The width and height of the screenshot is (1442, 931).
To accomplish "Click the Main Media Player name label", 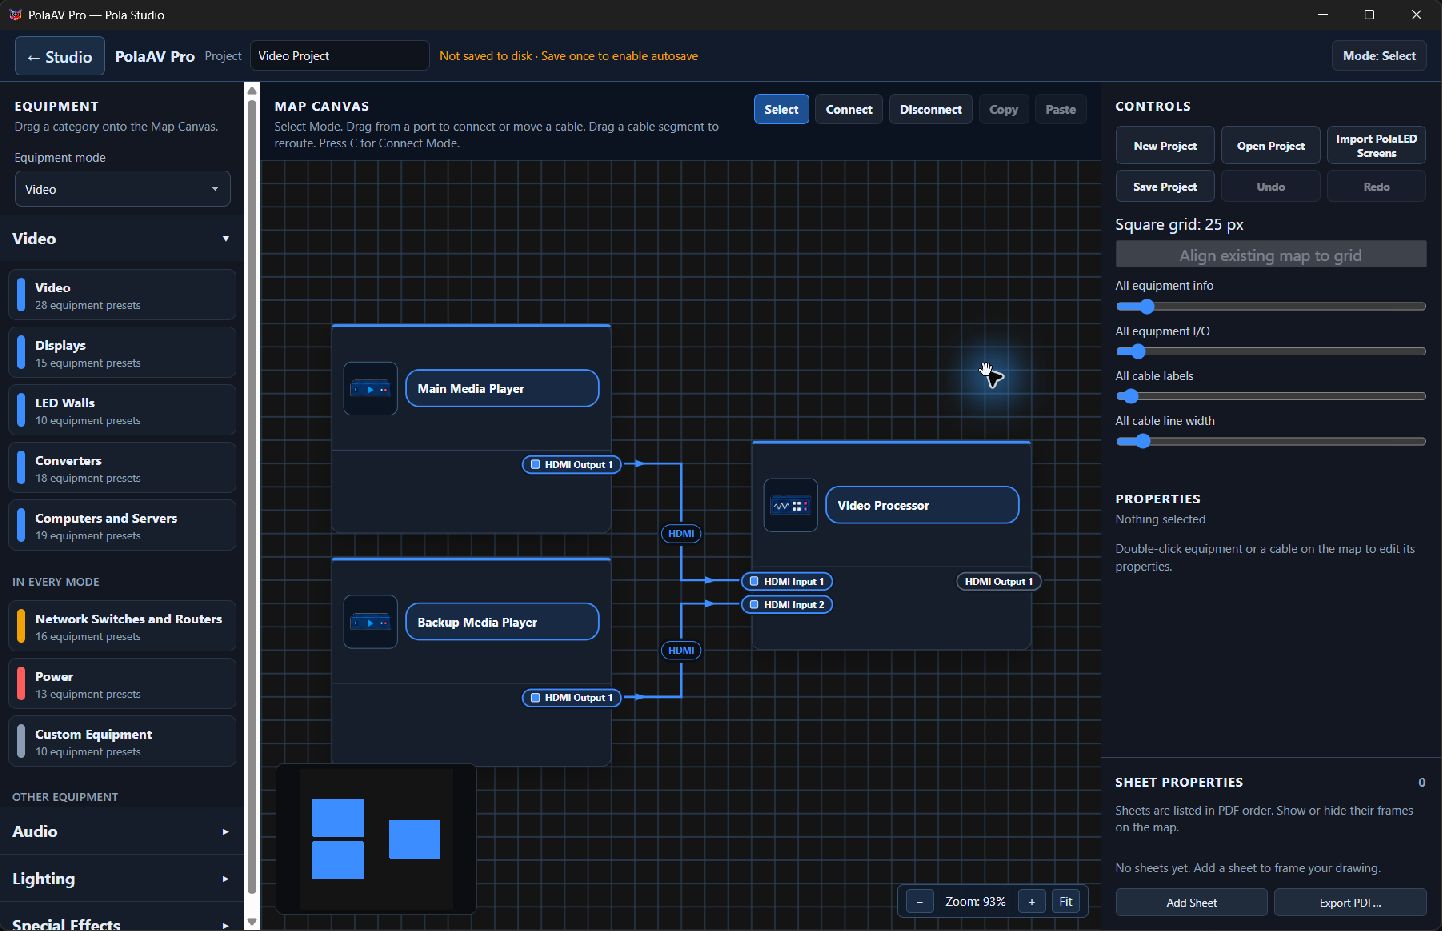I will tap(502, 388).
